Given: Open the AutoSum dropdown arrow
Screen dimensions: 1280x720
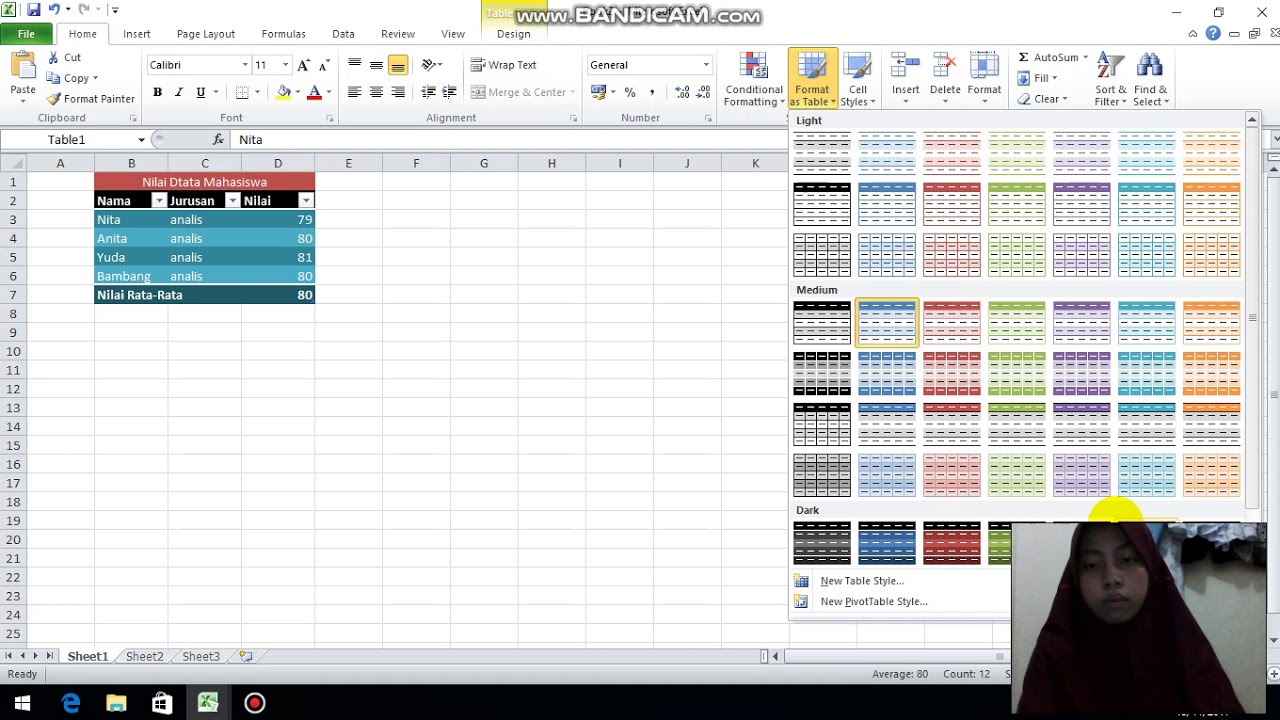Looking at the screenshot, I should (x=1085, y=58).
